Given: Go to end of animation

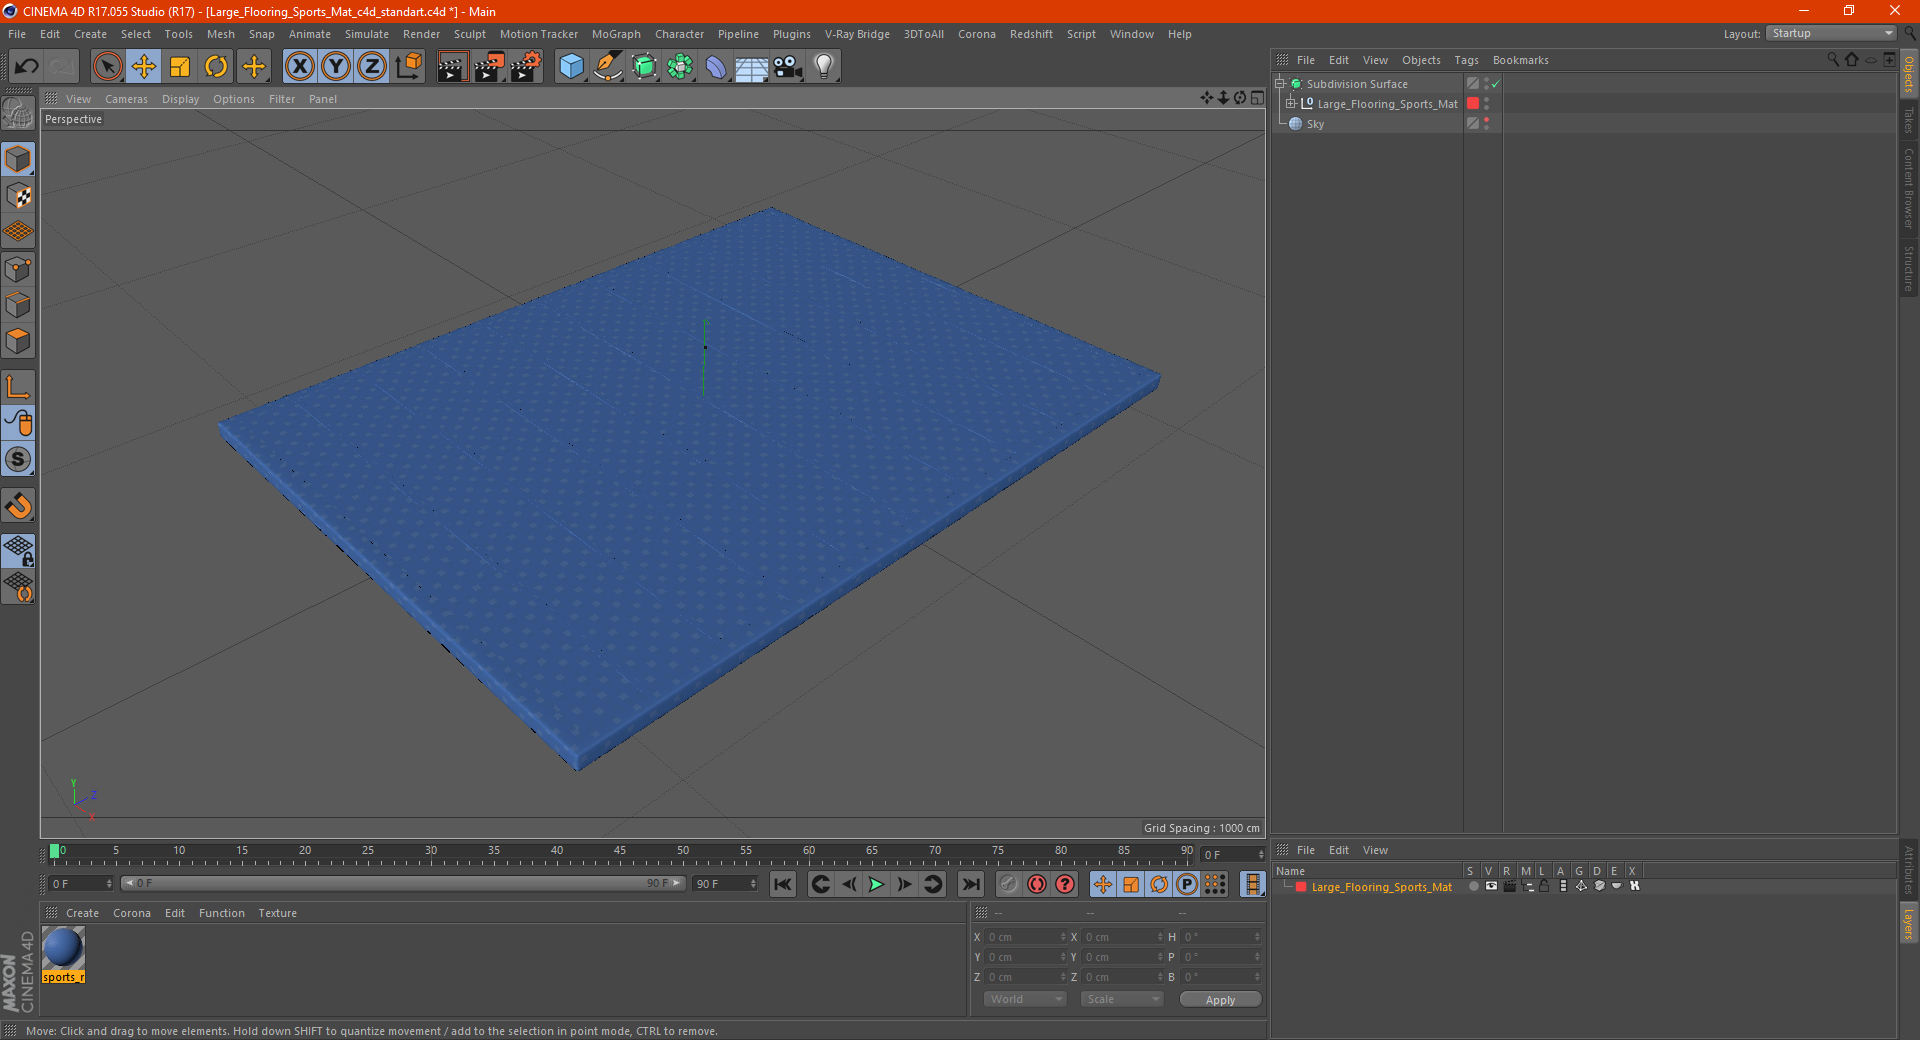Looking at the screenshot, I should click(x=970, y=884).
